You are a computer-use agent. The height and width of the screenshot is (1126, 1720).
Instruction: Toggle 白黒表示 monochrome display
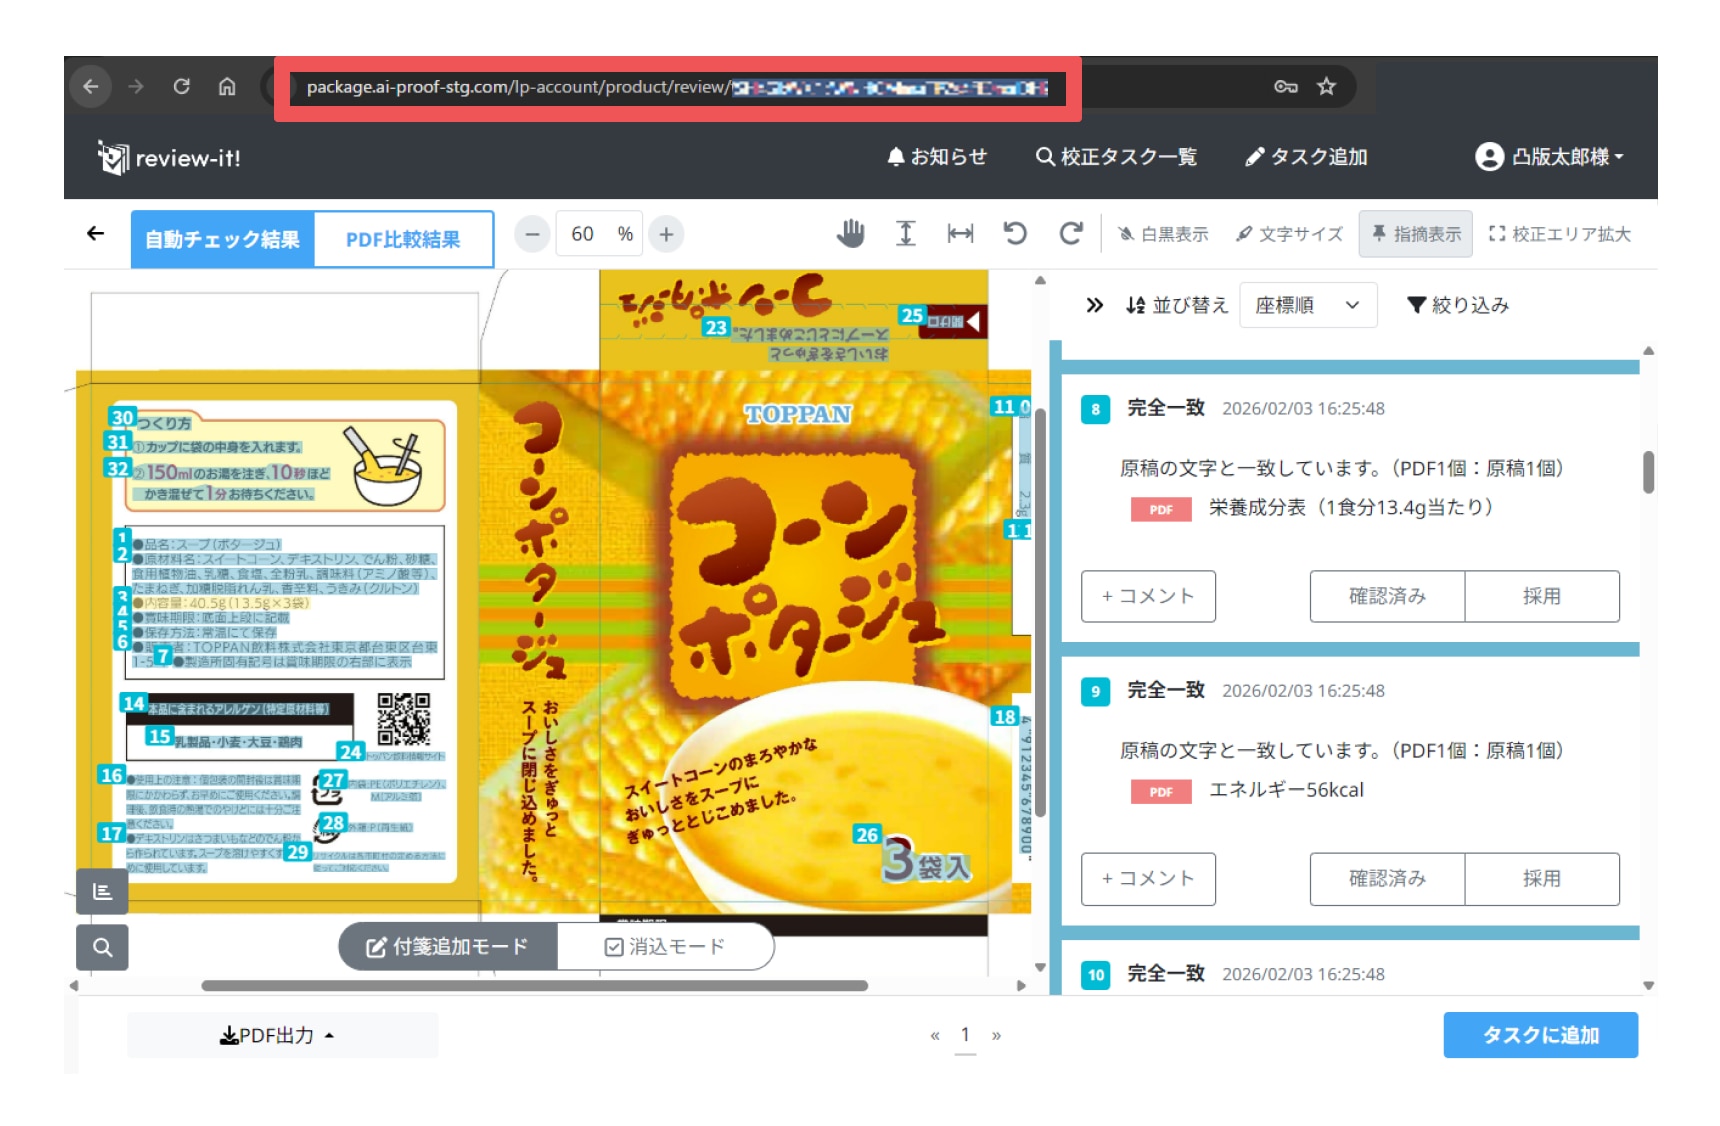click(1163, 234)
